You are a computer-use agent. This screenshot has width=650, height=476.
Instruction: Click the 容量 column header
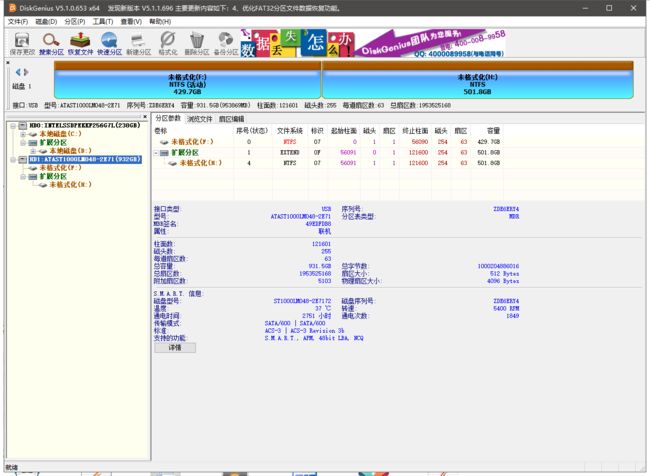493,131
